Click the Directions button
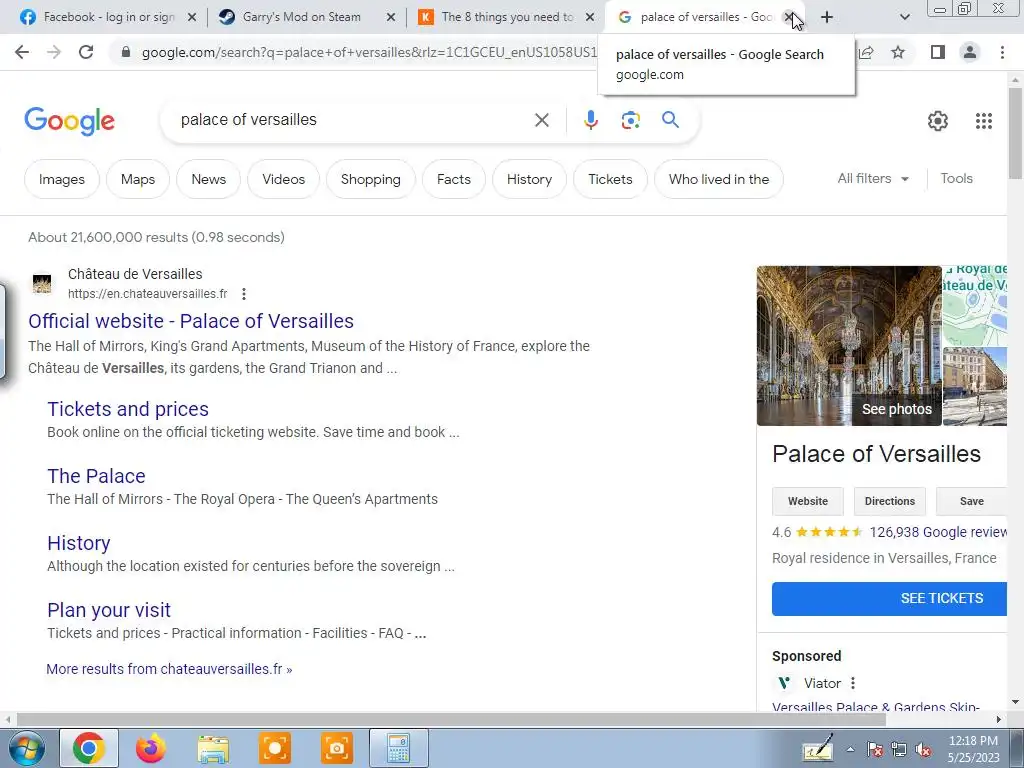1024x768 pixels. [x=889, y=501]
